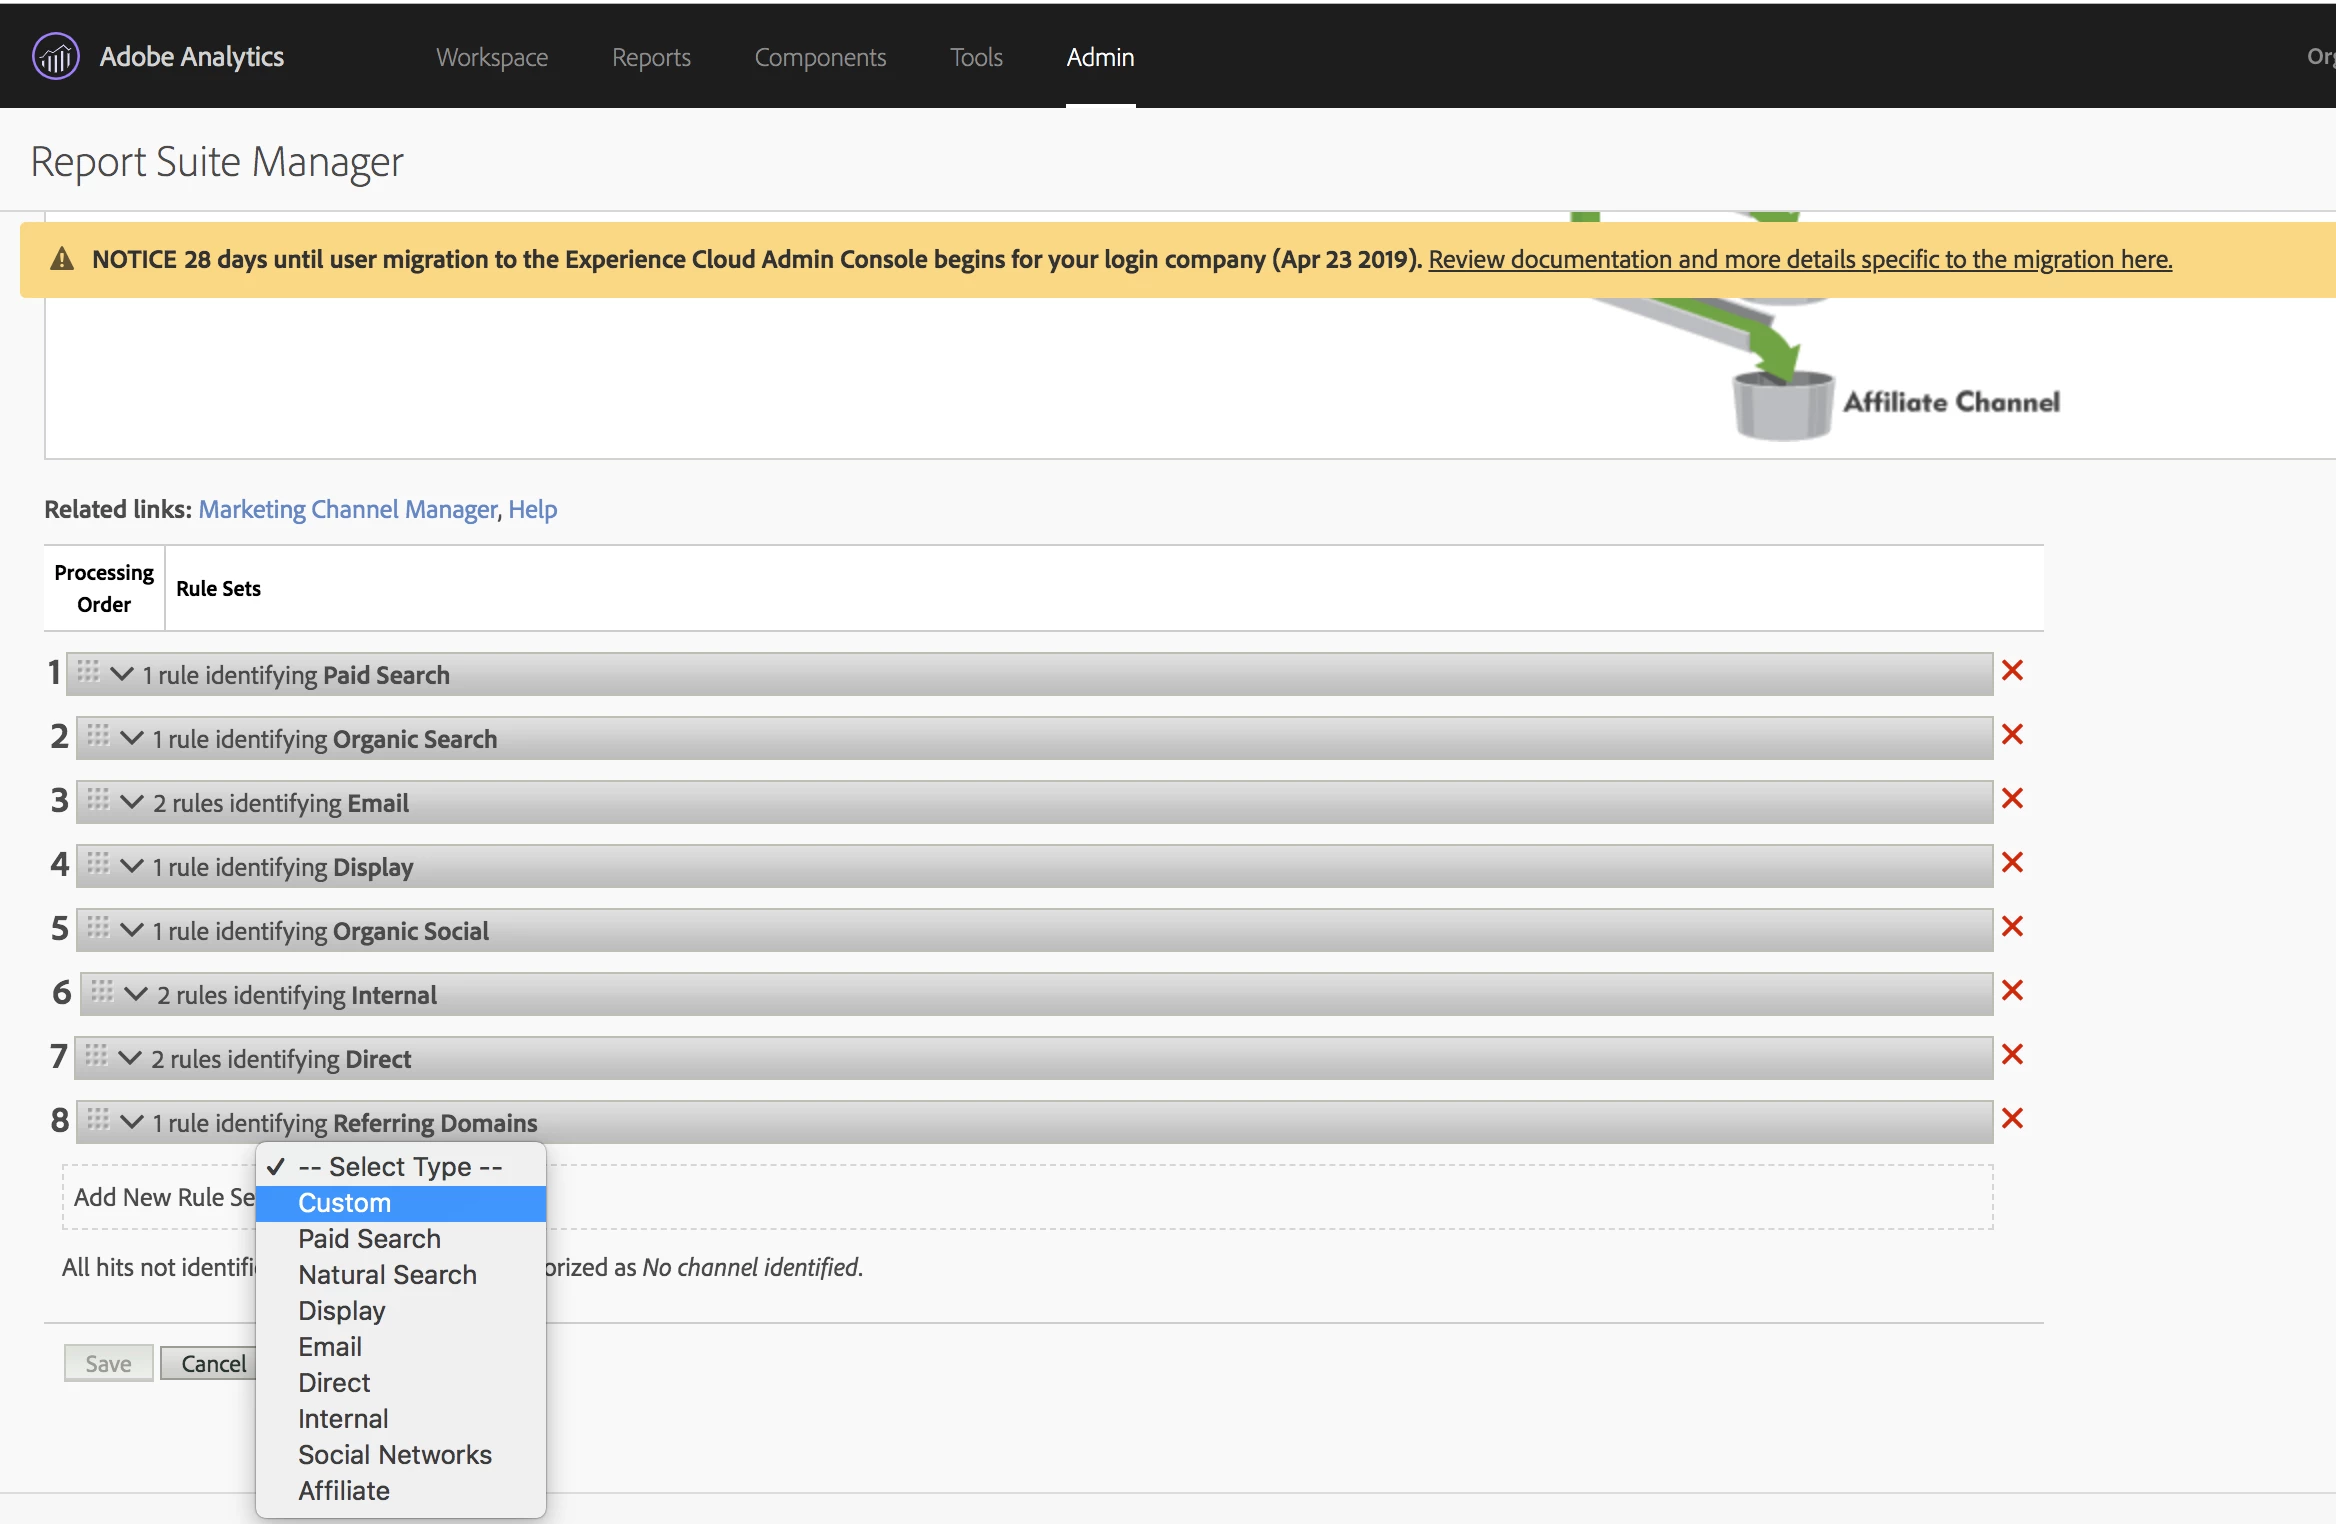Image resolution: width=2336 pixels, height=1524 pixels.
Task: Remove the Organic Social rule set
Action: 2012,927
